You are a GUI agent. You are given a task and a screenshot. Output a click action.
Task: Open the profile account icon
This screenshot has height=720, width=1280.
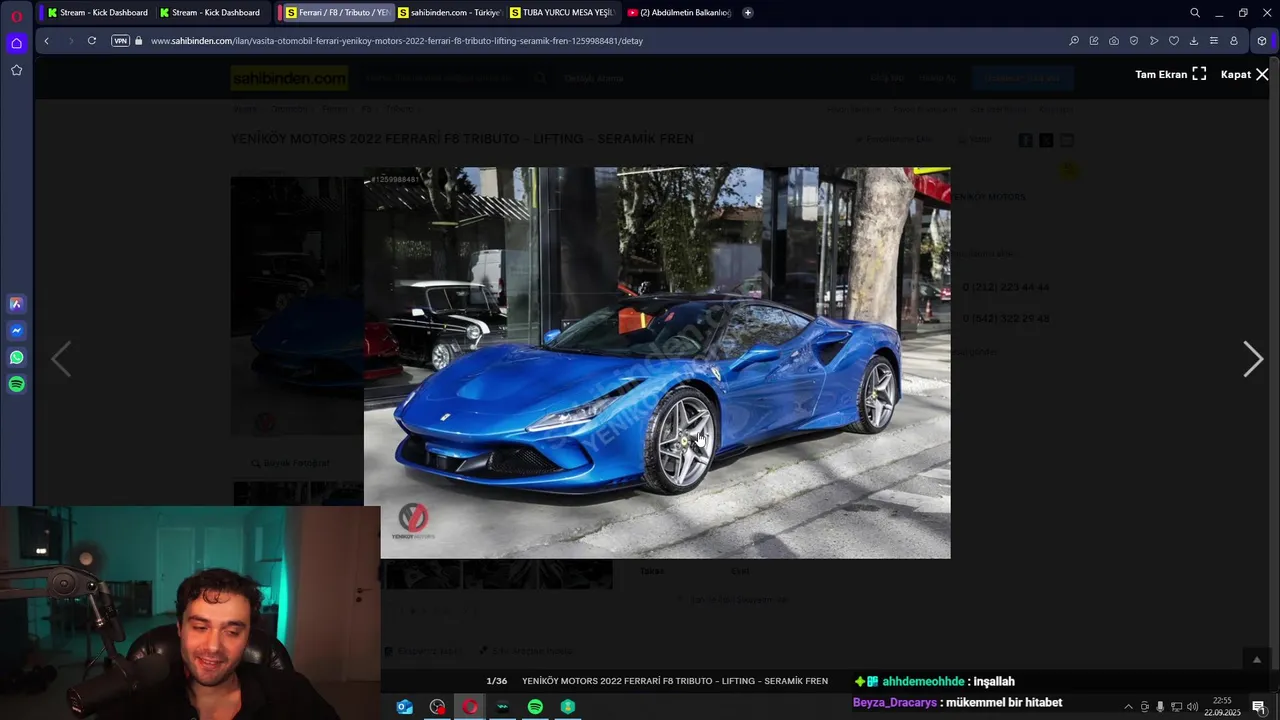point(1234,41)
